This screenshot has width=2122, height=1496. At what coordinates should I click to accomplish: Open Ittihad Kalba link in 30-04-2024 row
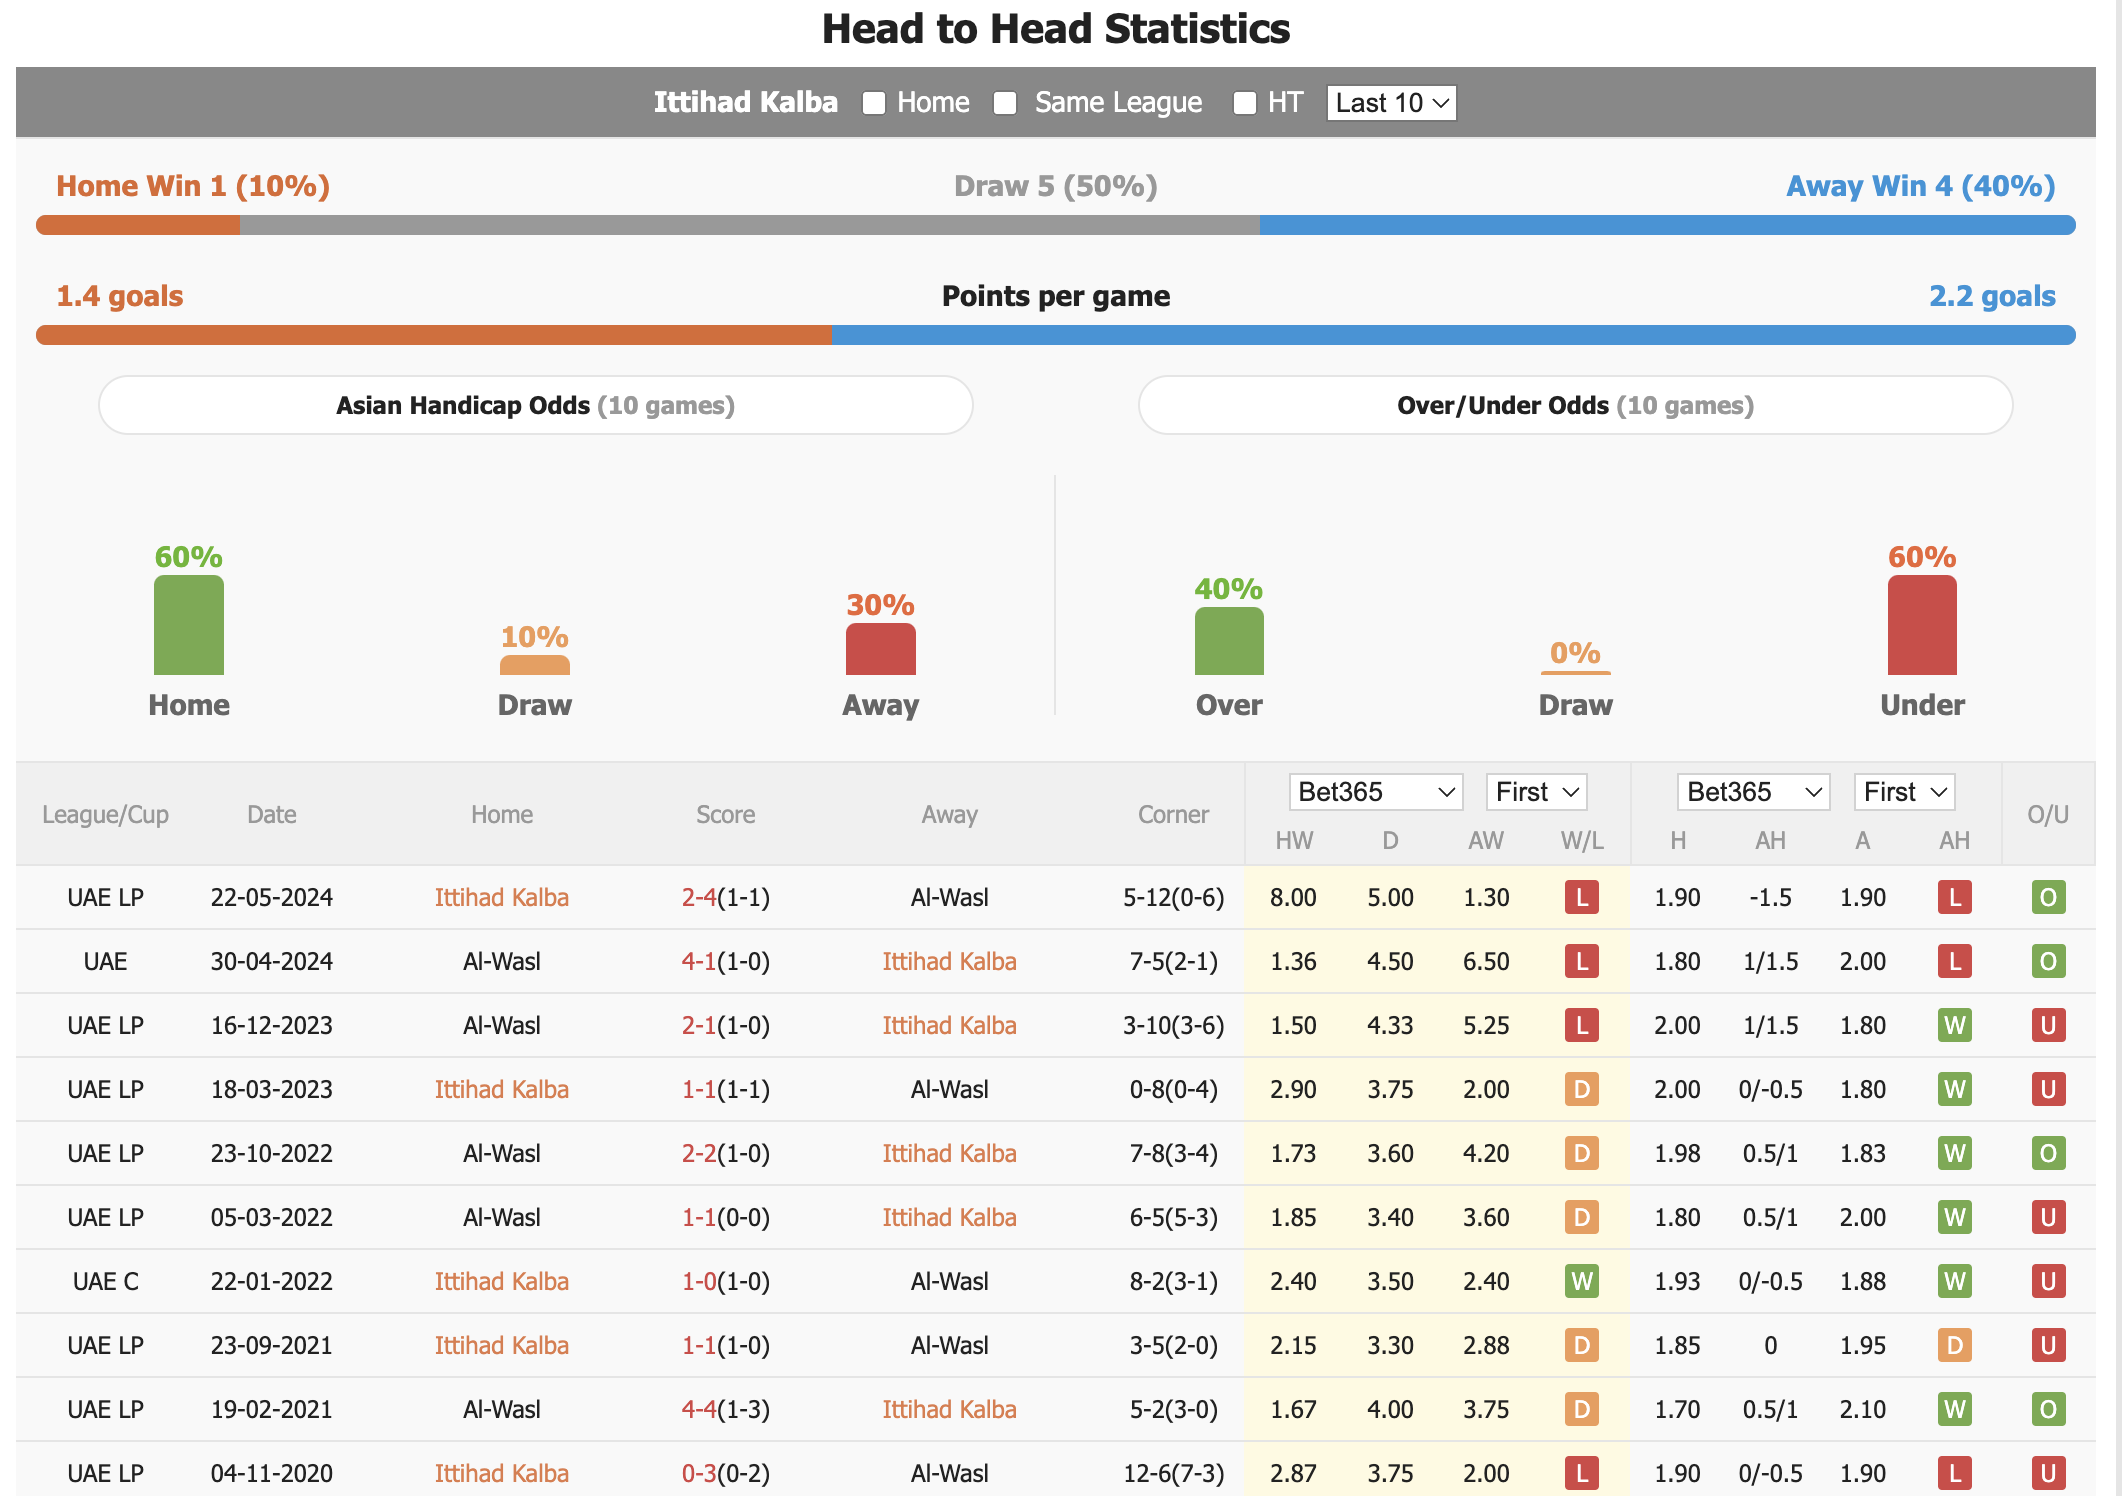point(949,961)
